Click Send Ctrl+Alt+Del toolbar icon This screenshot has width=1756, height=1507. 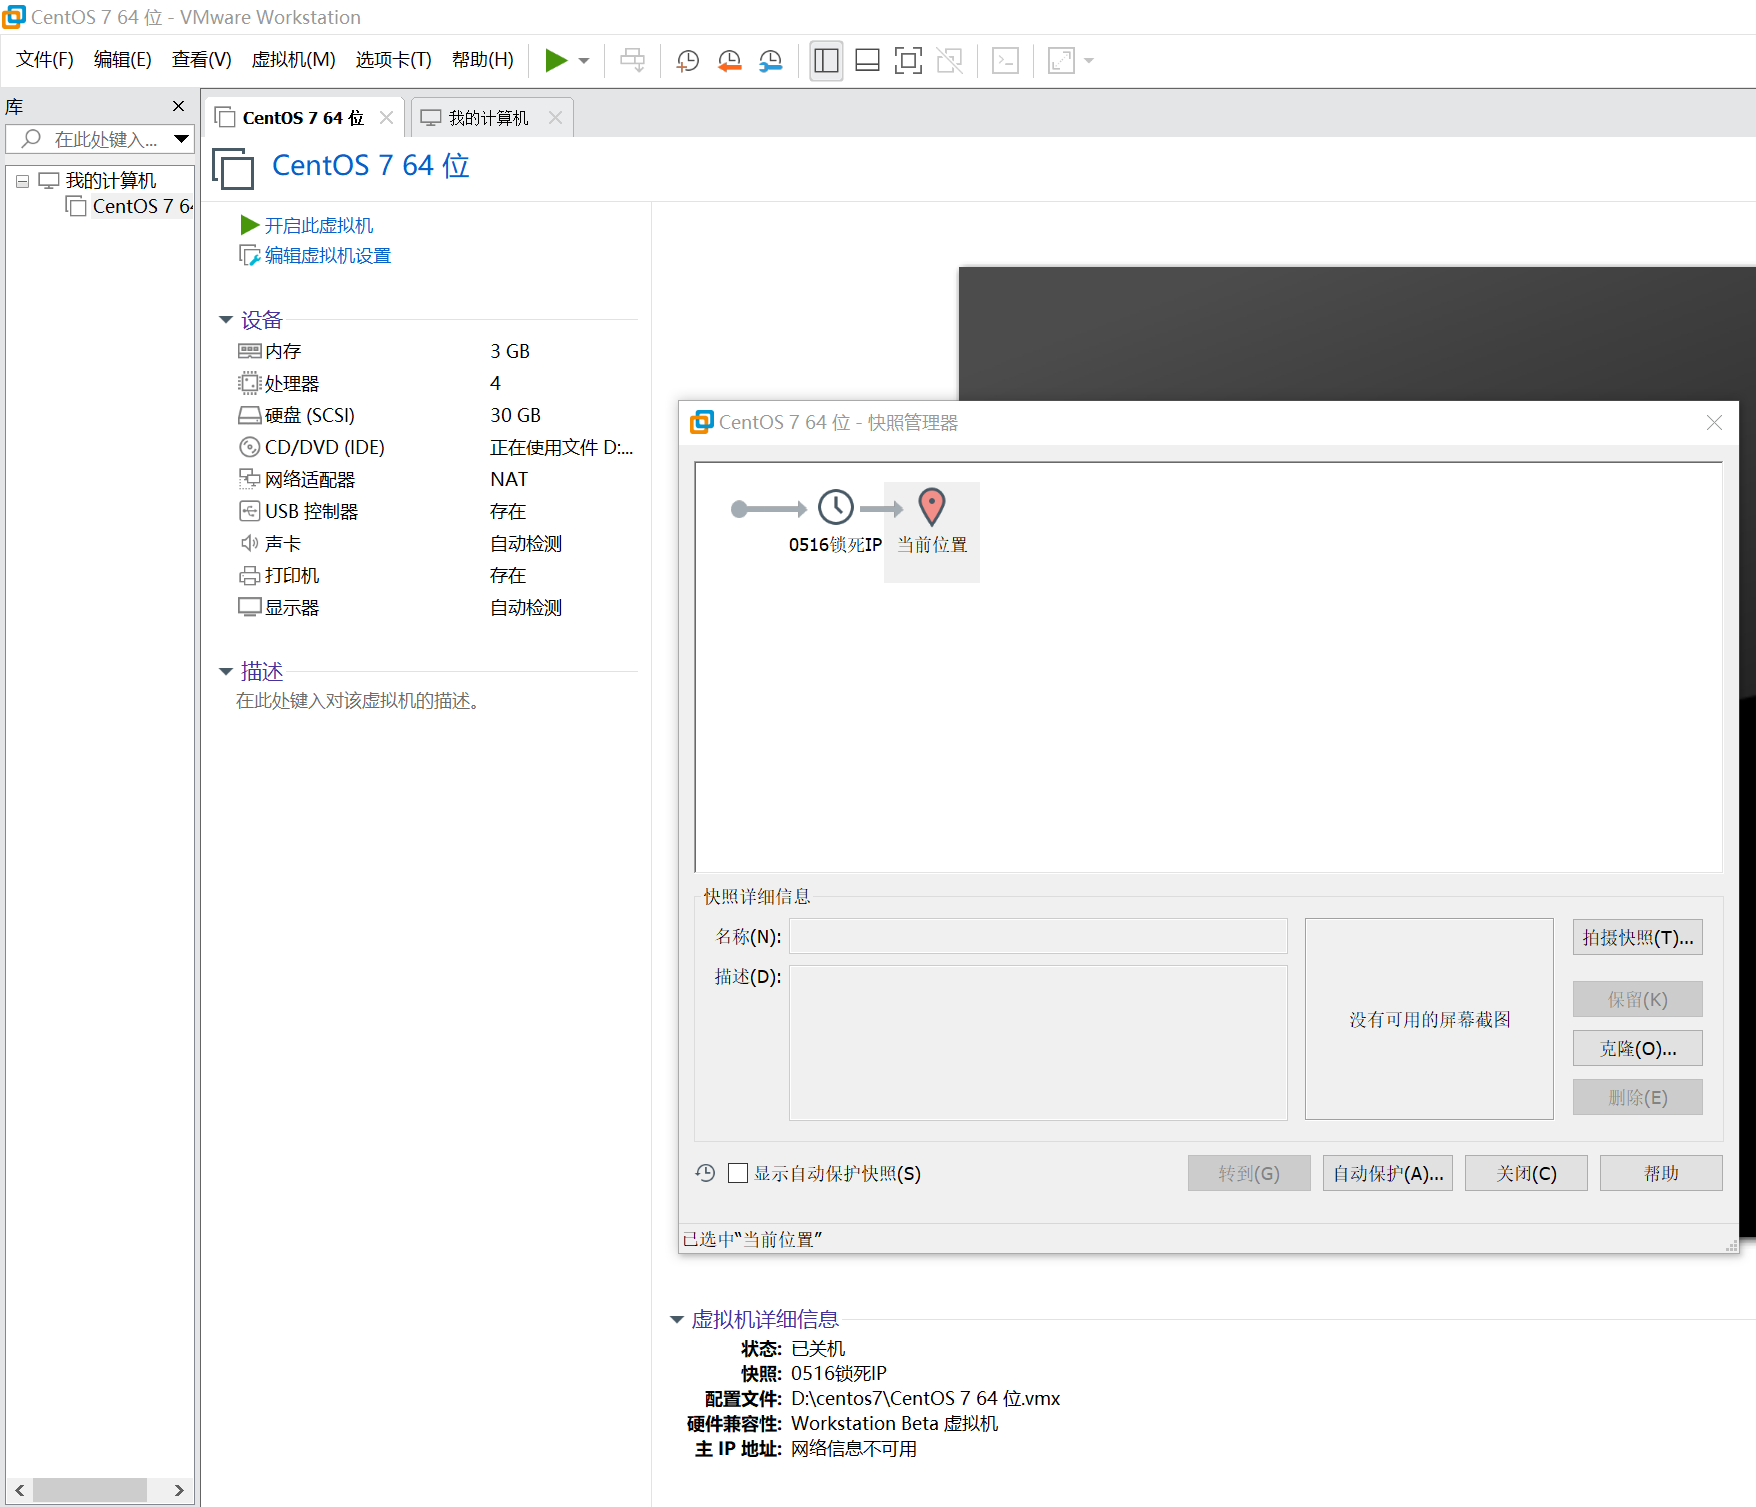632,61
